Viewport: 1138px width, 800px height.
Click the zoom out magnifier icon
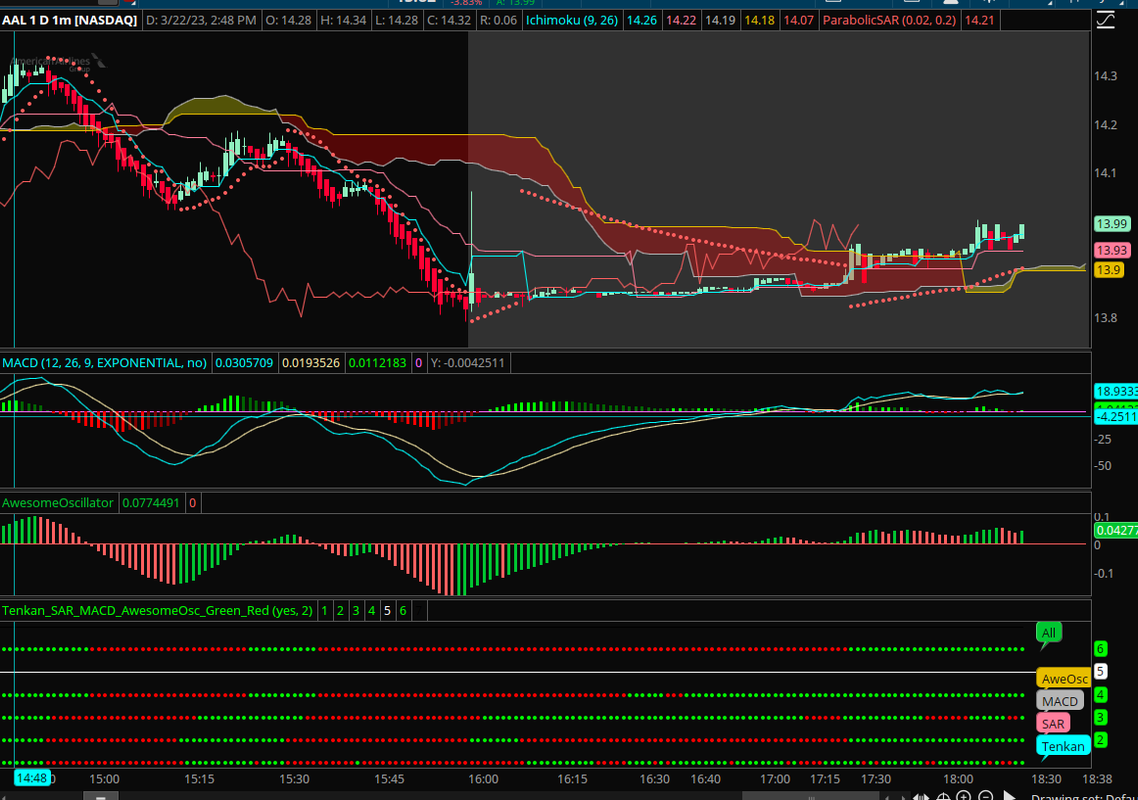pyautogui.click(x=986, y=796)
